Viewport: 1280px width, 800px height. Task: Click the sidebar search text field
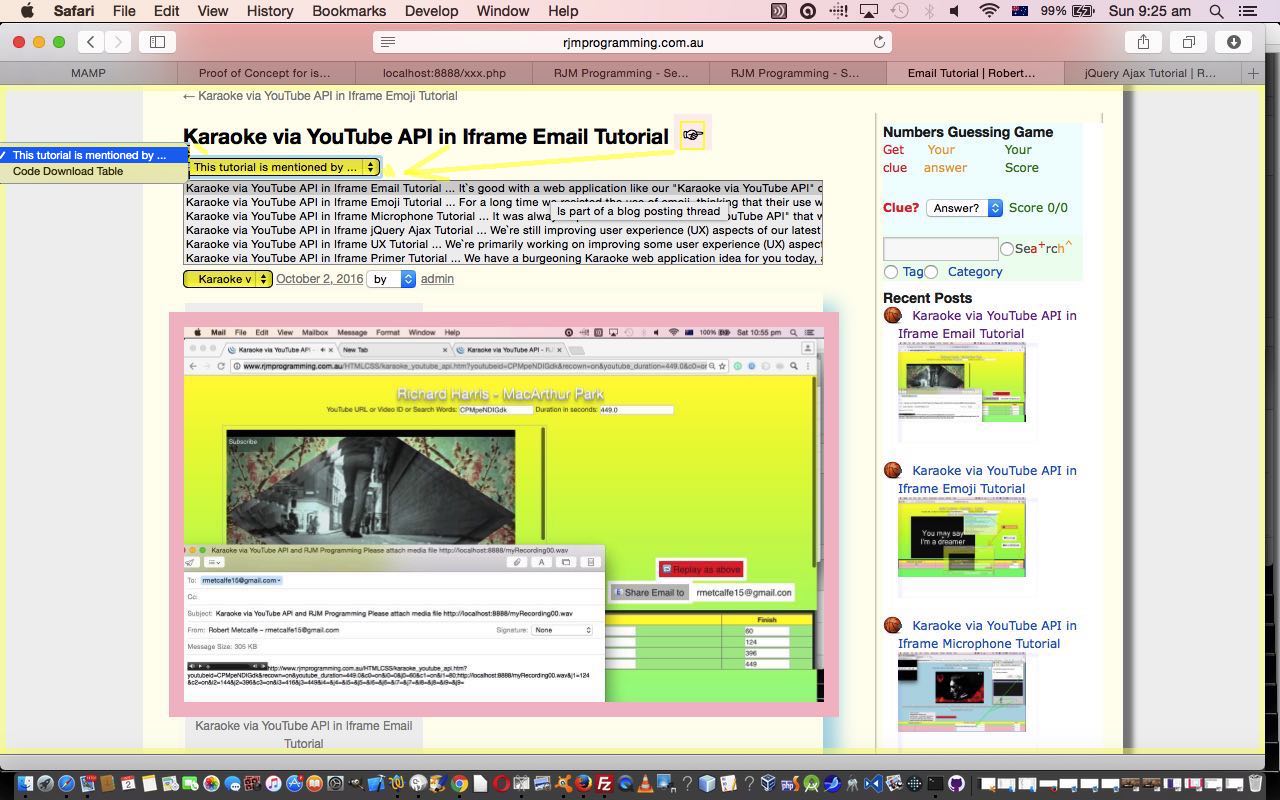(940, 248)
